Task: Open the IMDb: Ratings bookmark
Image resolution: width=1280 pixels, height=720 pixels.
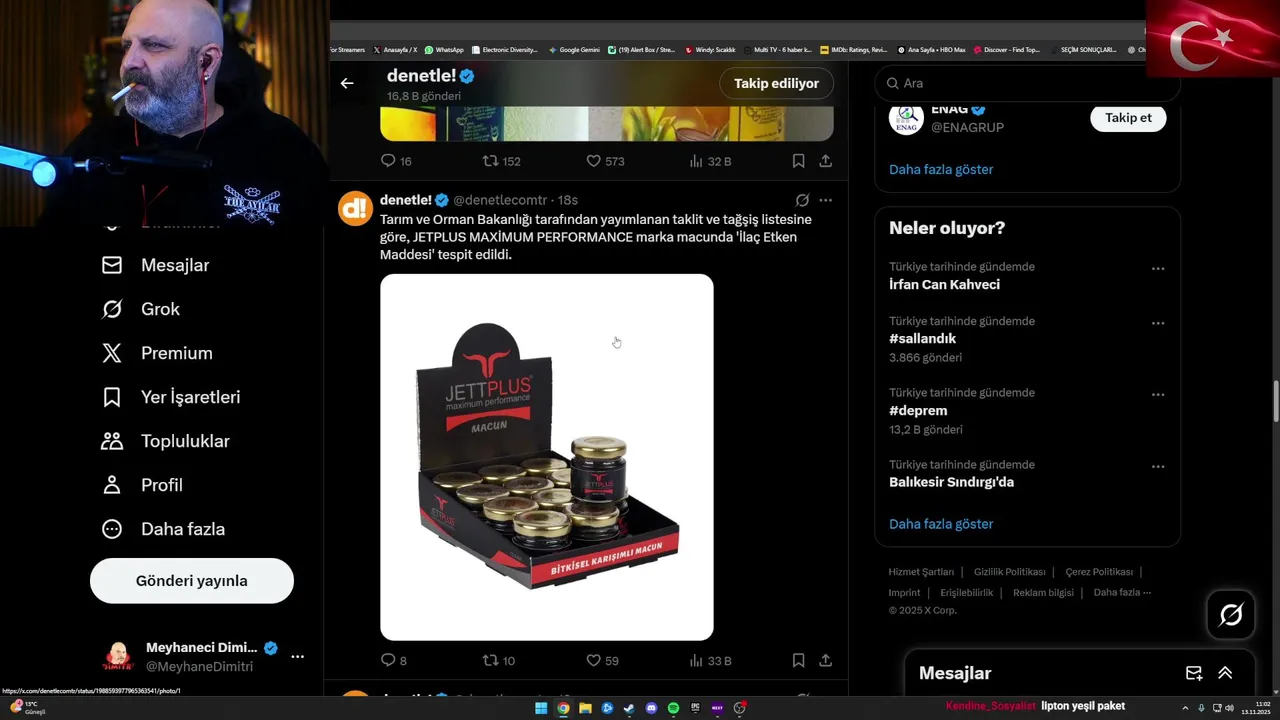Action: 853,50
